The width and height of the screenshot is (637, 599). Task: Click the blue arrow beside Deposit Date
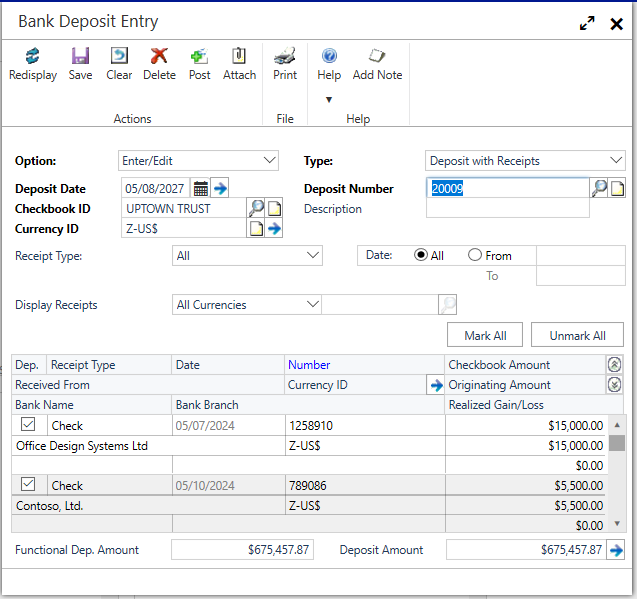point(220,188)
